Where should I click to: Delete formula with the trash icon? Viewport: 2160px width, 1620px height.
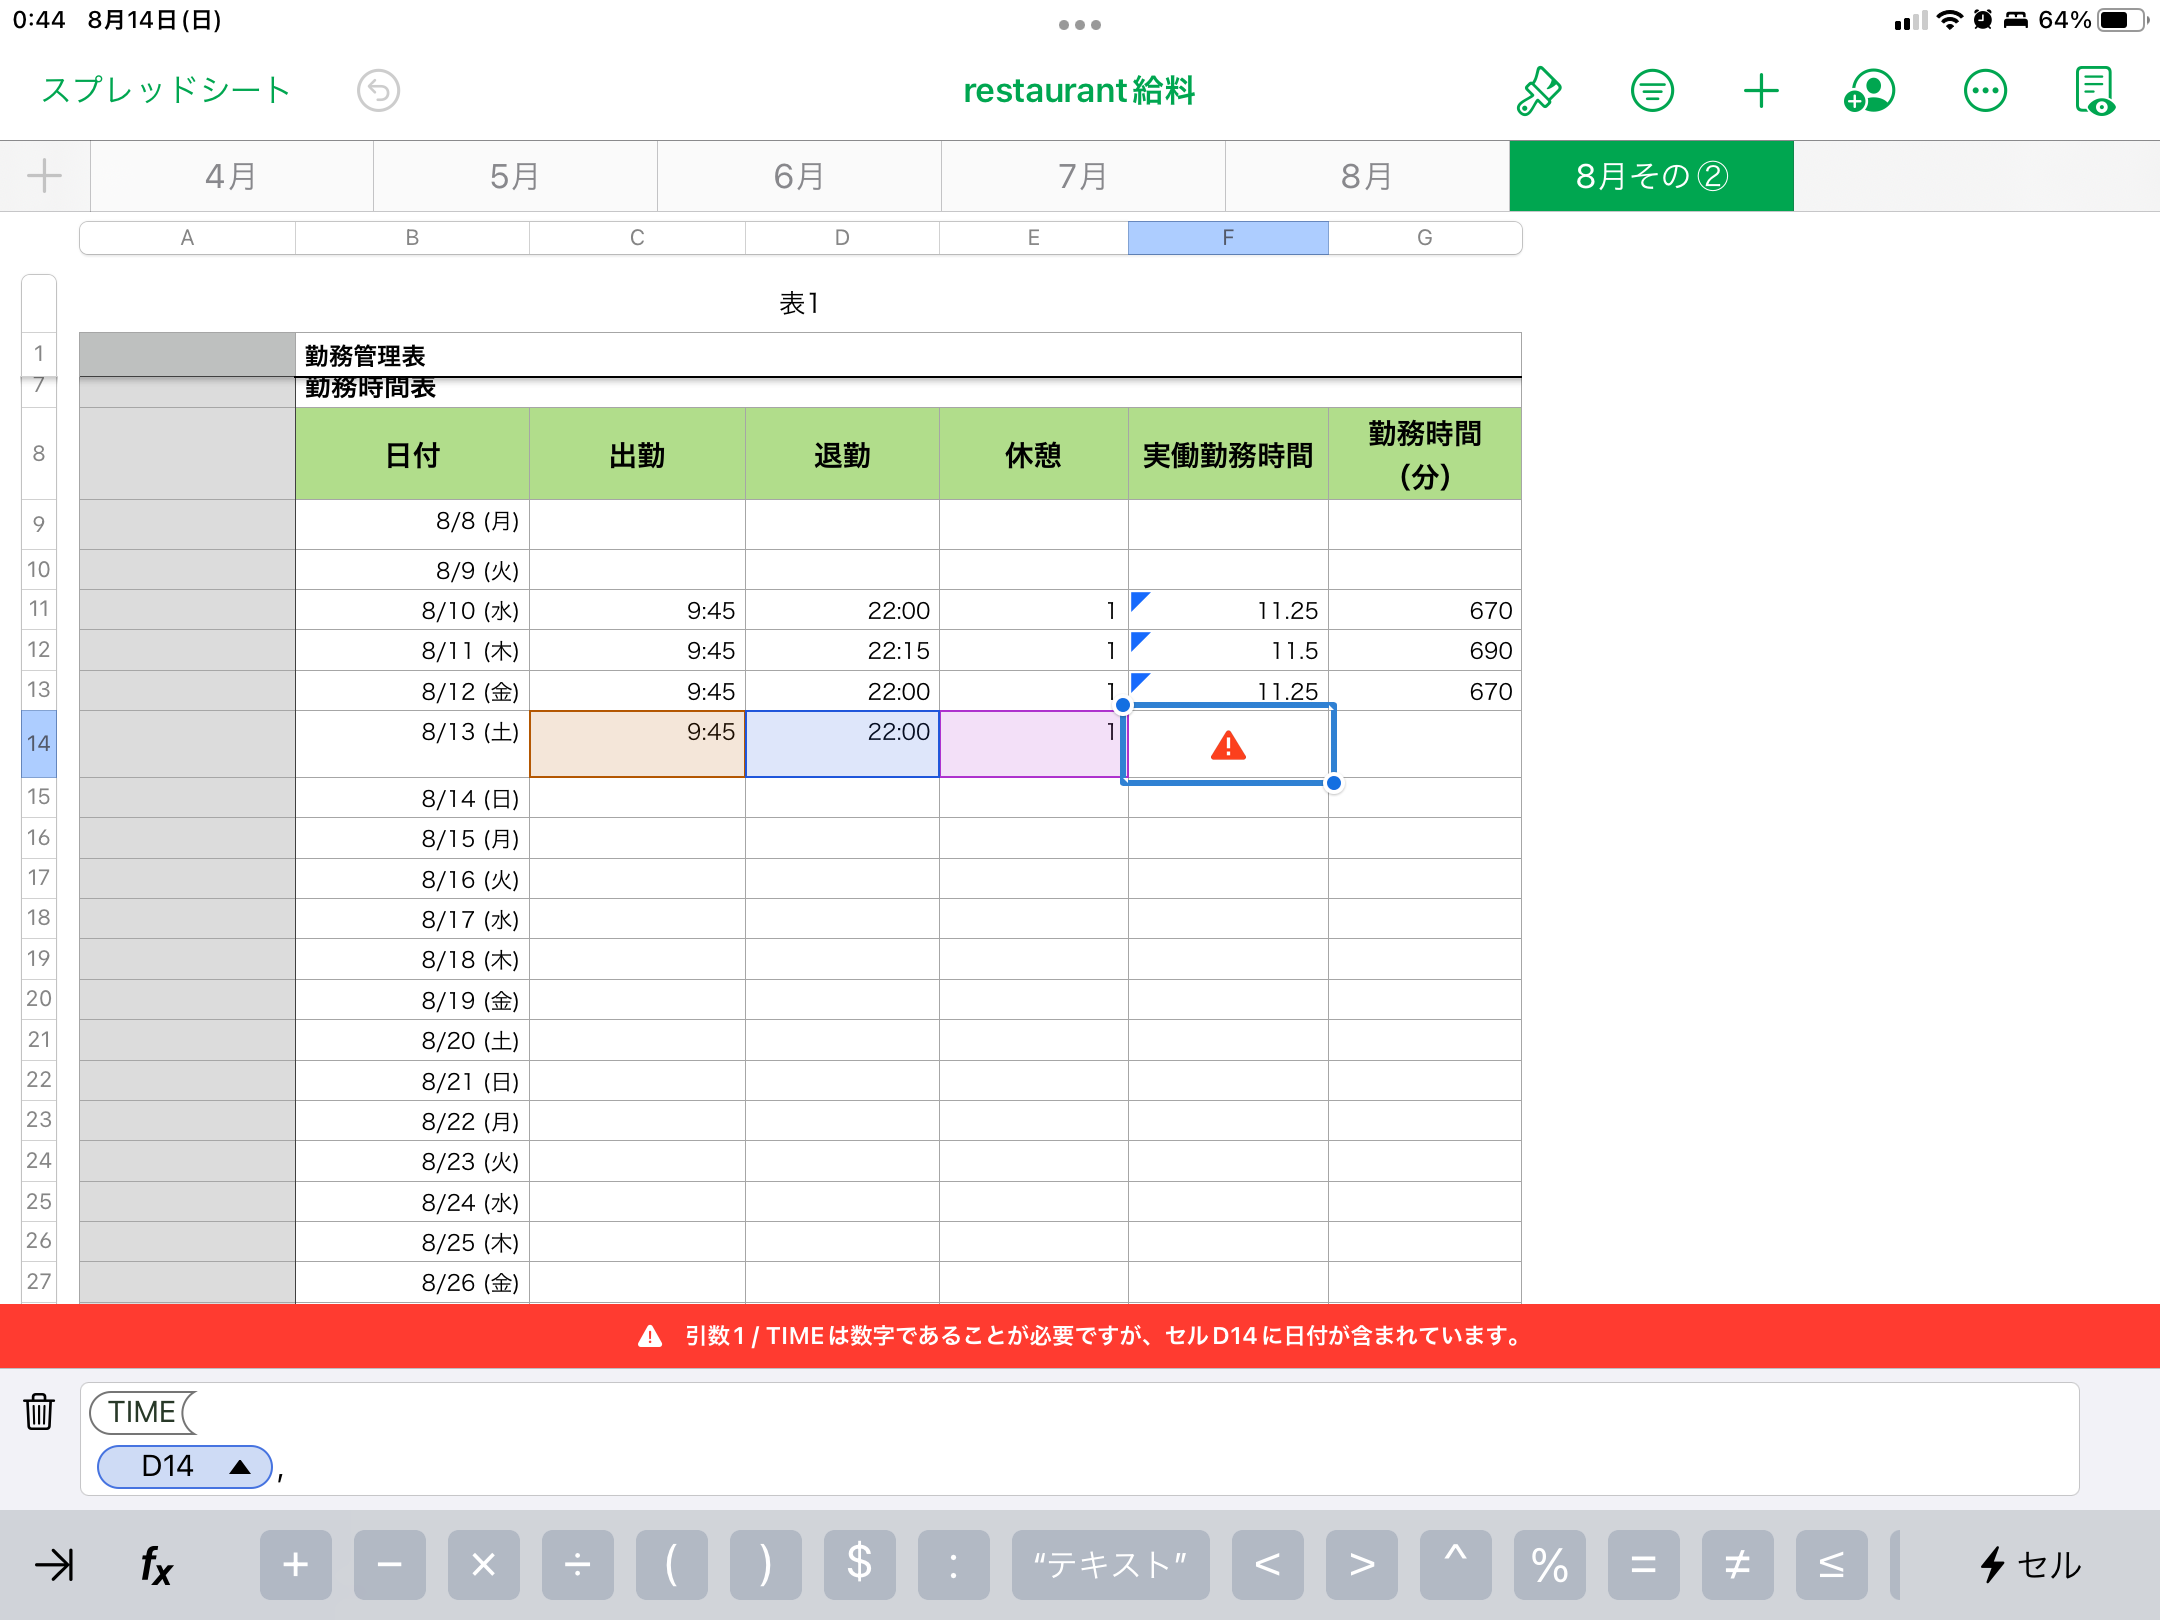pyautogui.click(x=39, y=1411)
